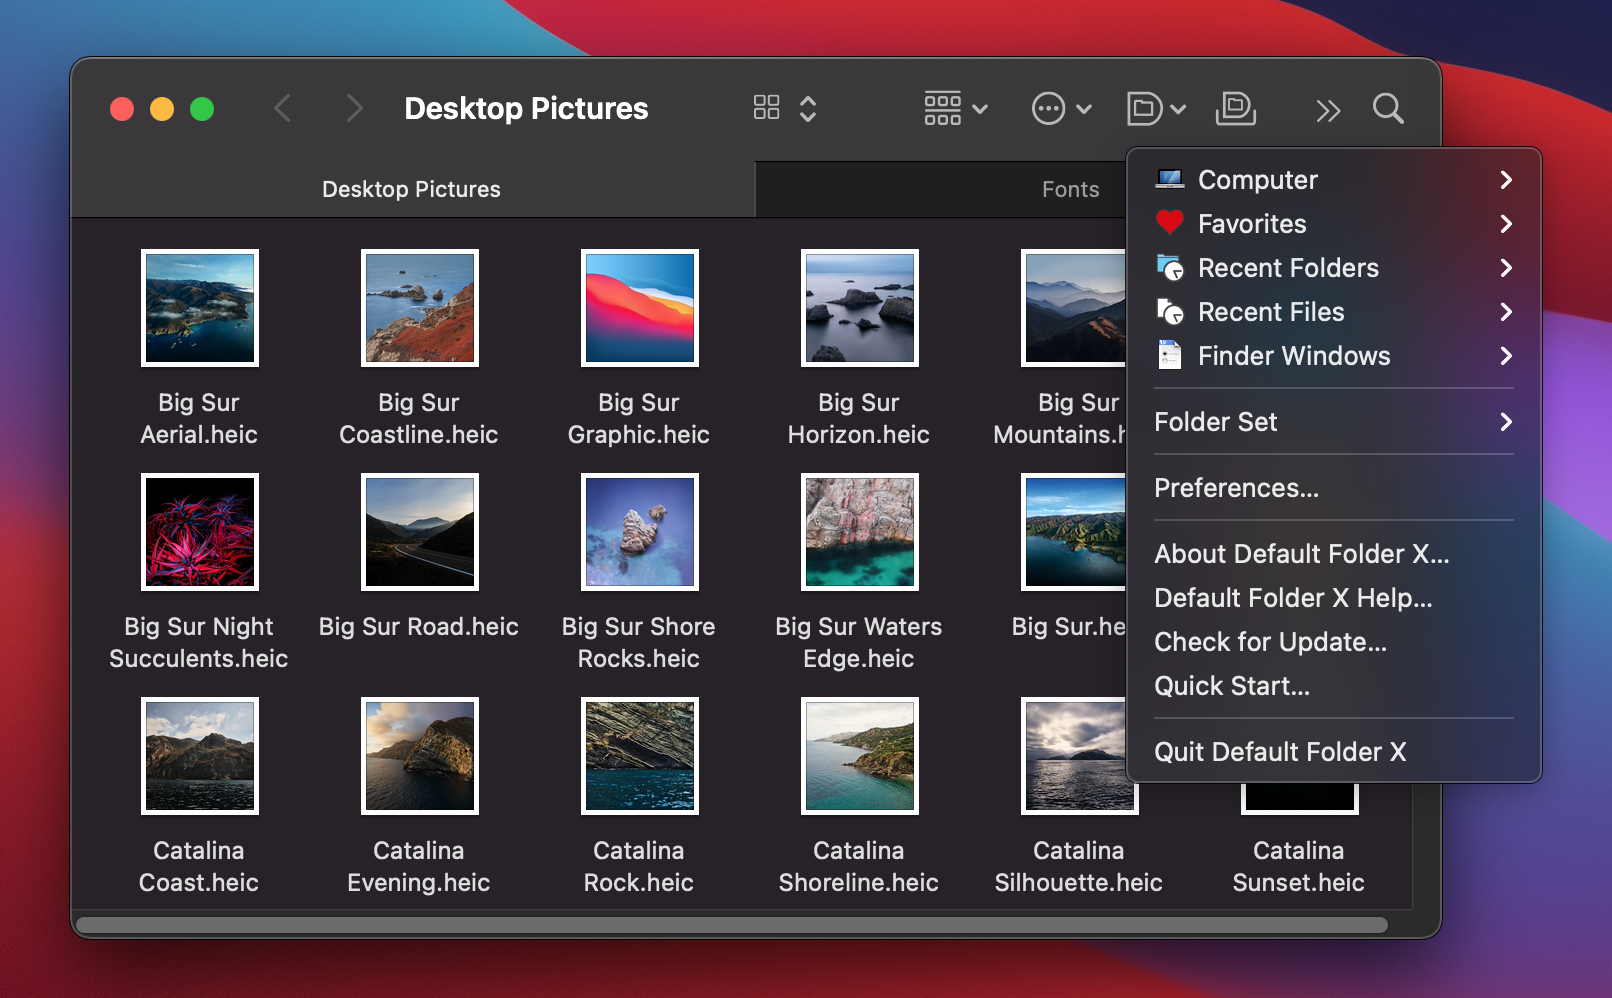Click the stacked folder toolbar icon

(x=1236, y=108)
